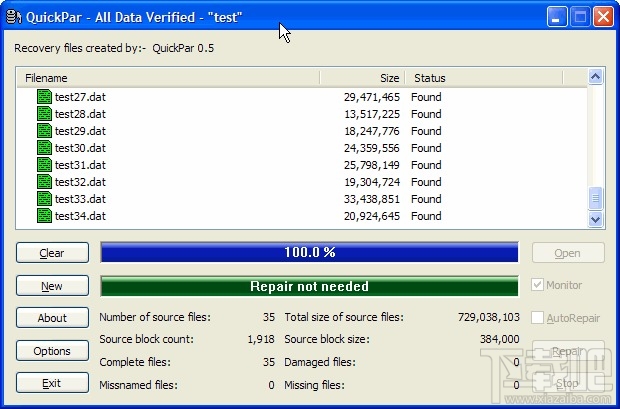Click the size value 19,304,724
Screen dimensions: 620x409
tap(372, 182)
